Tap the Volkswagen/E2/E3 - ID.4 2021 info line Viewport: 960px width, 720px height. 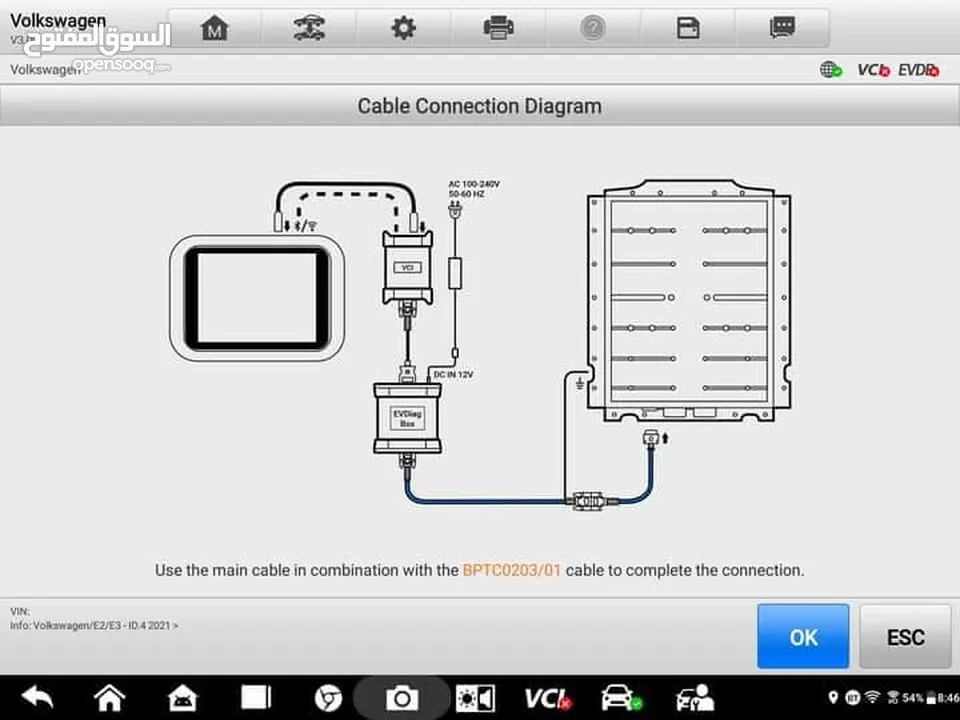94,626
